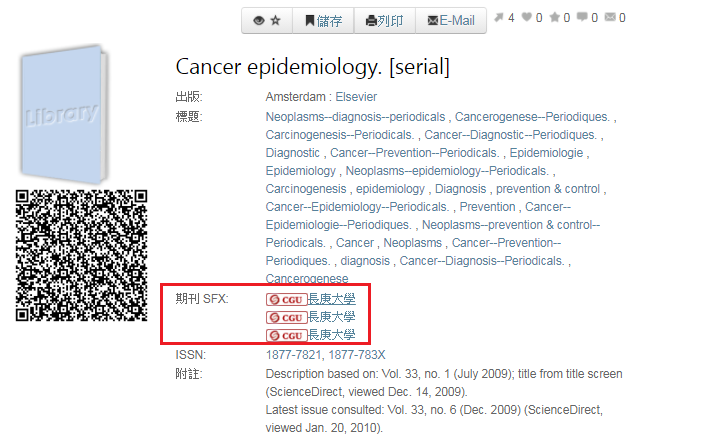Click the heart likes icon
Screen dimensions: 717x436
click(x=527, y=17)
